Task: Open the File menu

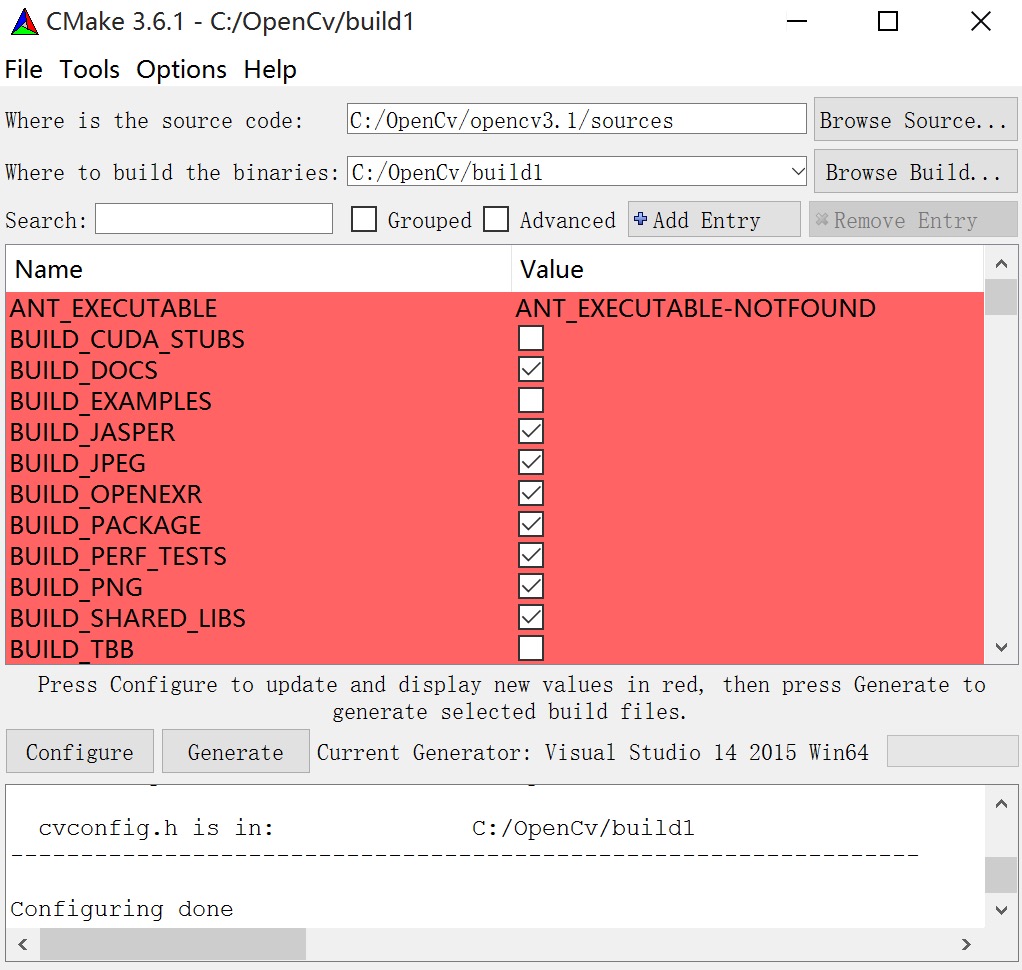Action: [x=23, y=69]
